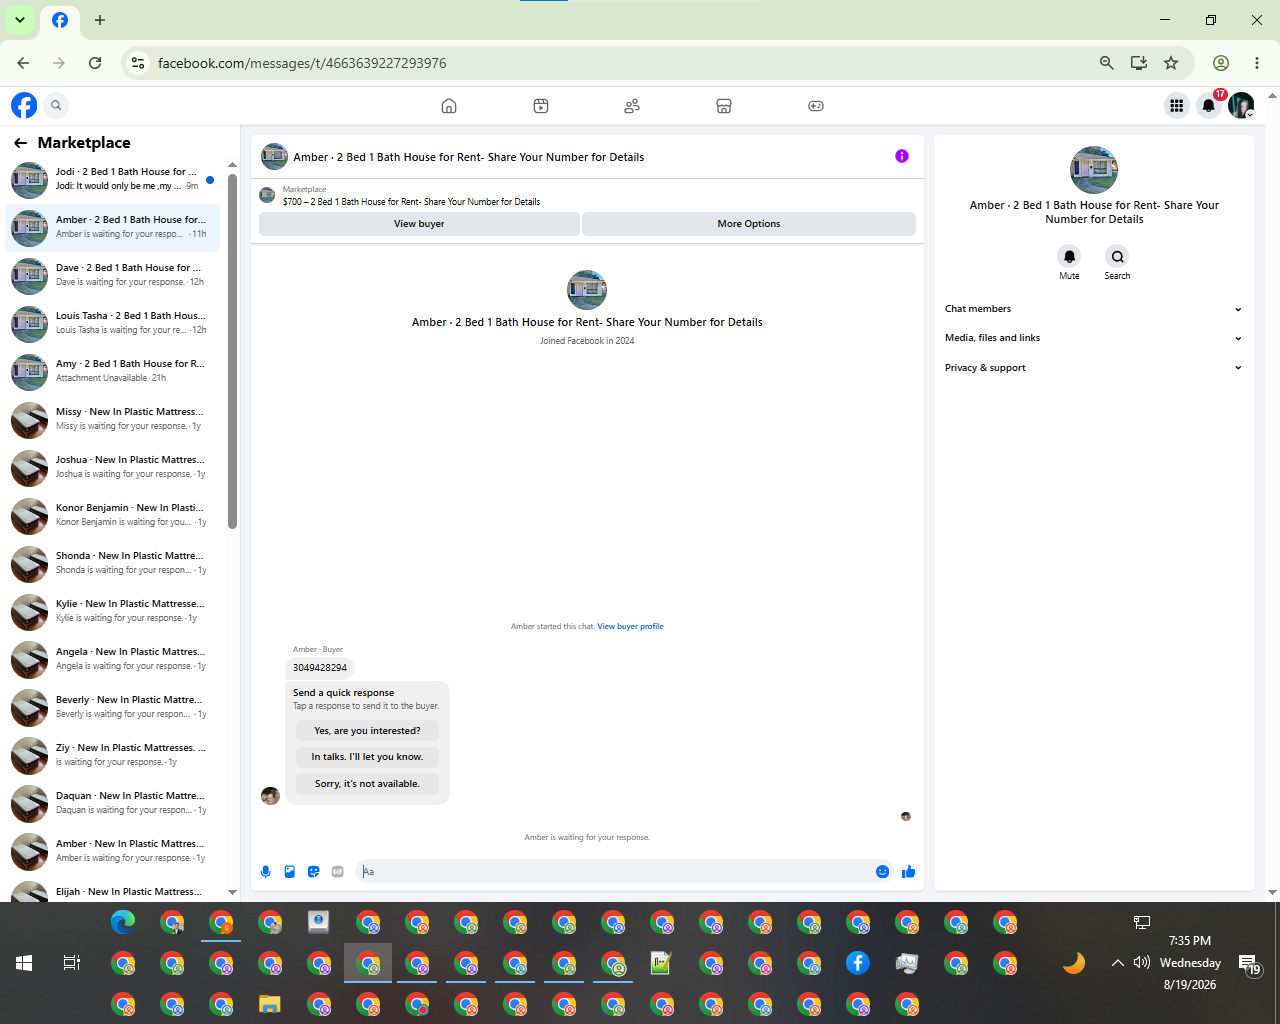Open the account profile picture menu
This screenshot has width=1280, height=1024.
tap(1241, 105)
